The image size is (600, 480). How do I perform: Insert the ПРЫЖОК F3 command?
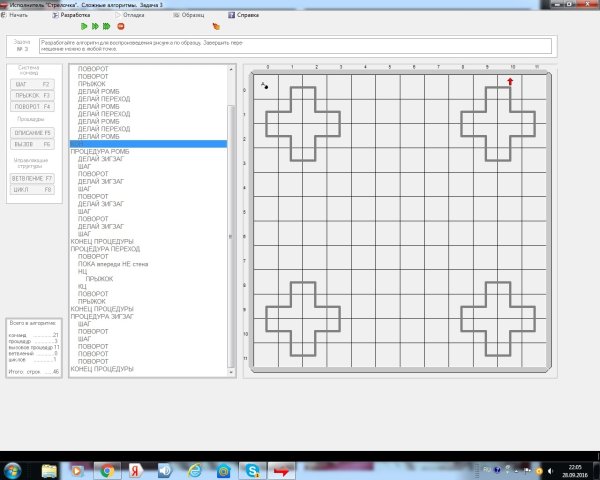click(32, 95)
